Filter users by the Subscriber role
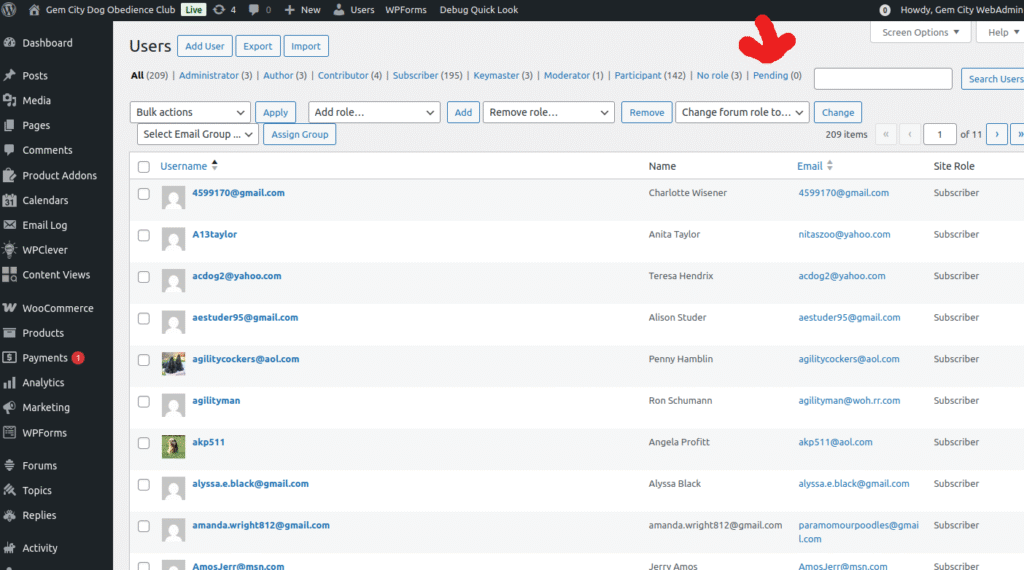Viewport: 1024px width, 570px height. point(415,76)
